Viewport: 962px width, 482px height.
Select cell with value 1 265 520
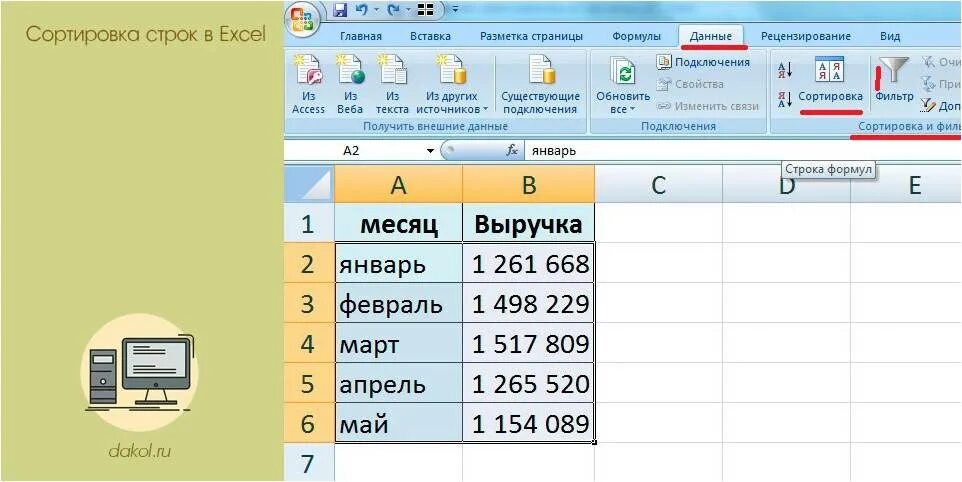pos(529,383)
